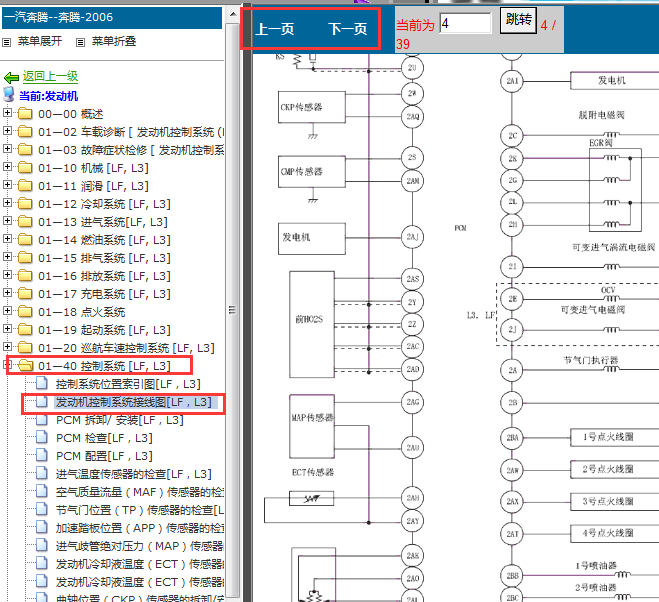Expand the 01—10 机械 folder
The image size is (659, 602).
pos(7,167)
